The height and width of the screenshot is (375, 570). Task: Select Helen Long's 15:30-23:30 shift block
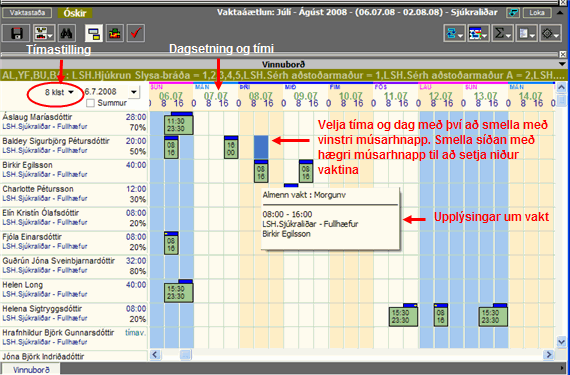178,291
